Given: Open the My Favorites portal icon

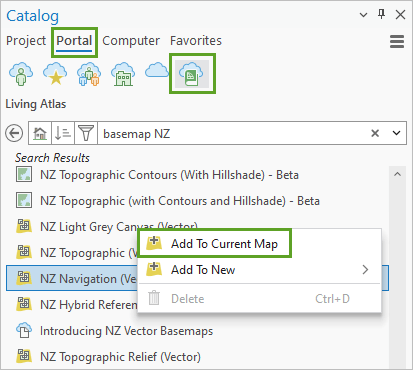Looking at the screenshot, I should (55, 74).
